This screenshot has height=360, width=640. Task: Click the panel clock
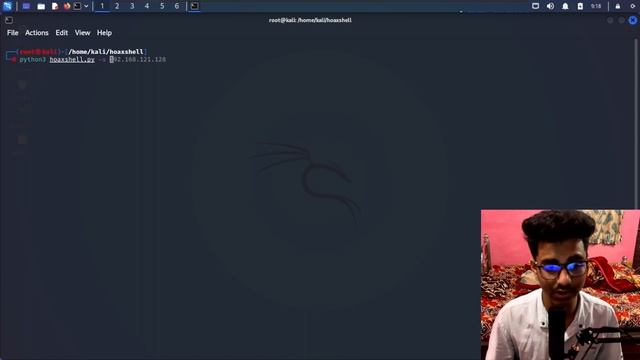point(596,6)
